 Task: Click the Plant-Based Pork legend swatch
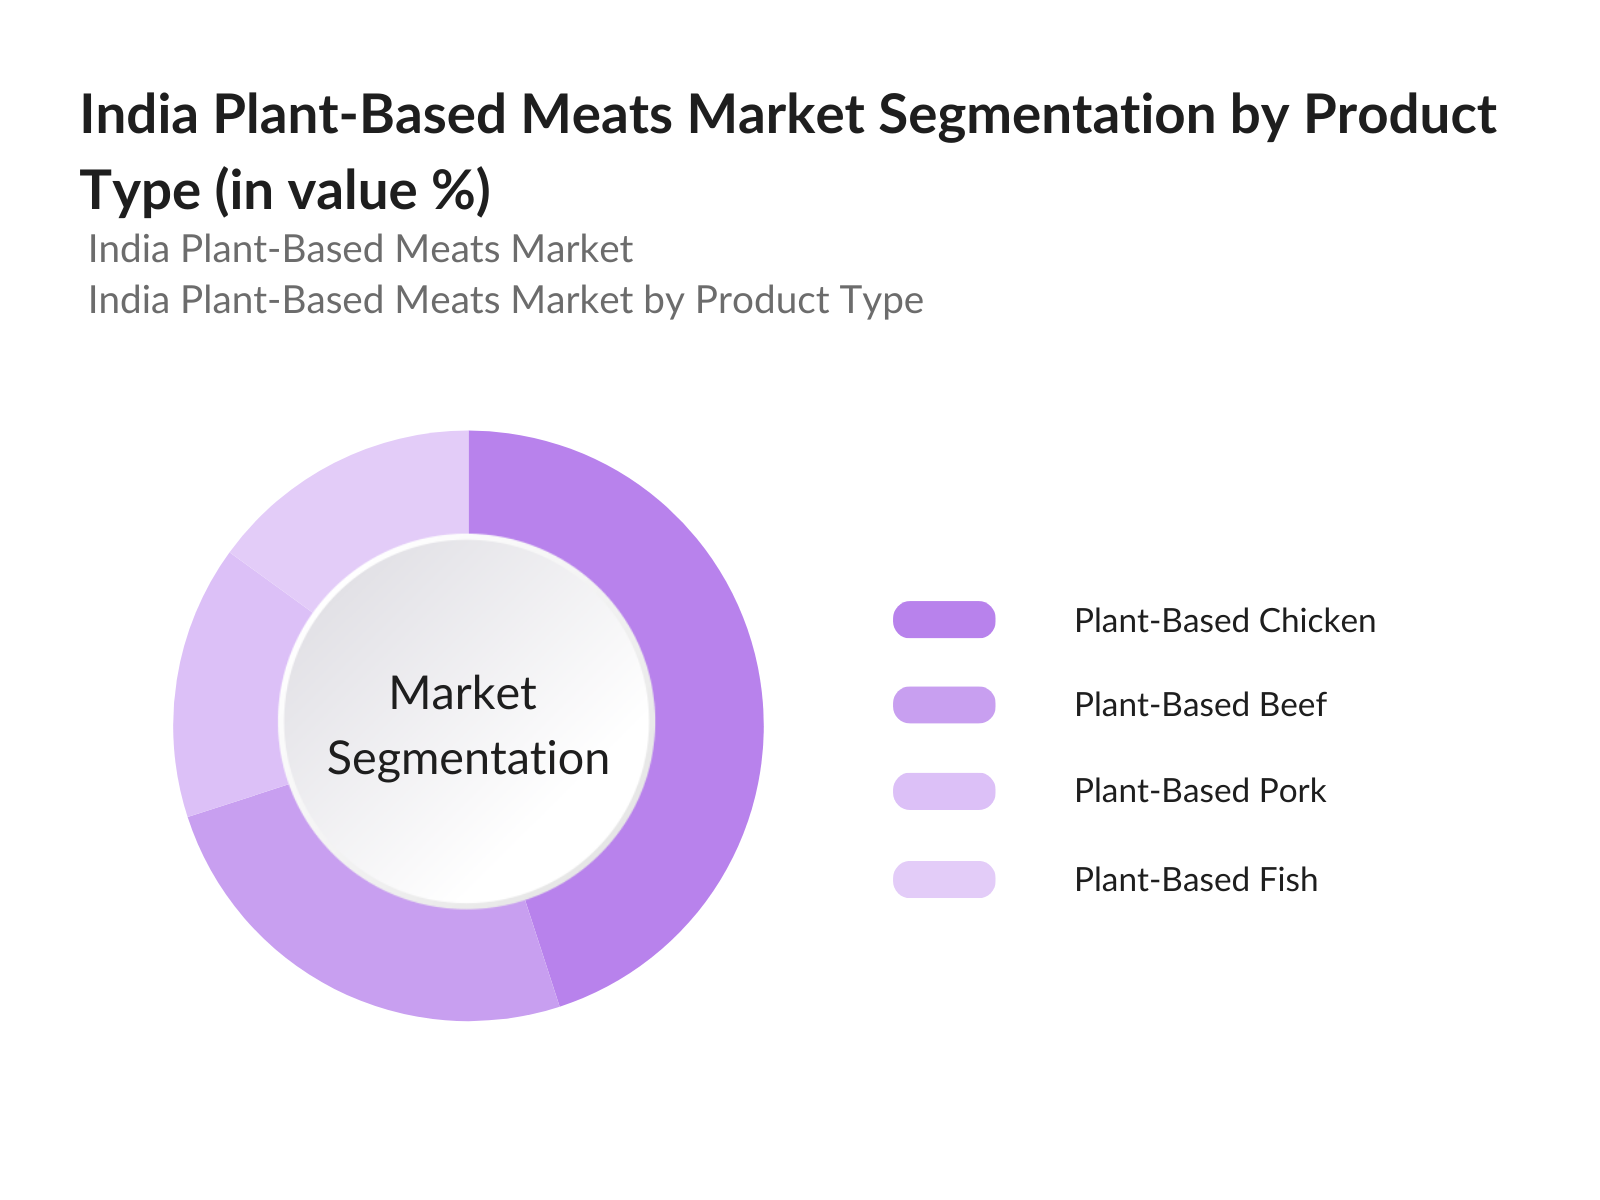(x=944, y=791)
